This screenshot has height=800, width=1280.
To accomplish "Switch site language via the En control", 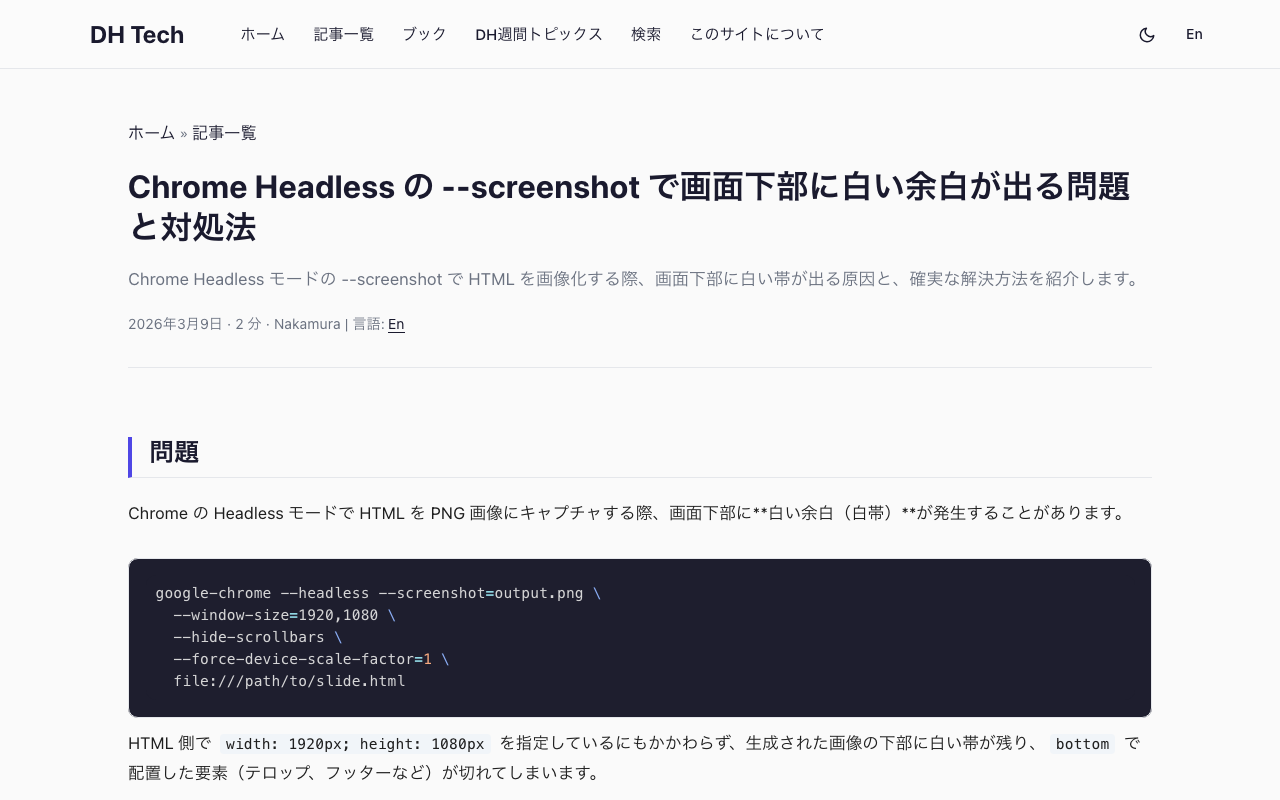I will point(1194,34).
